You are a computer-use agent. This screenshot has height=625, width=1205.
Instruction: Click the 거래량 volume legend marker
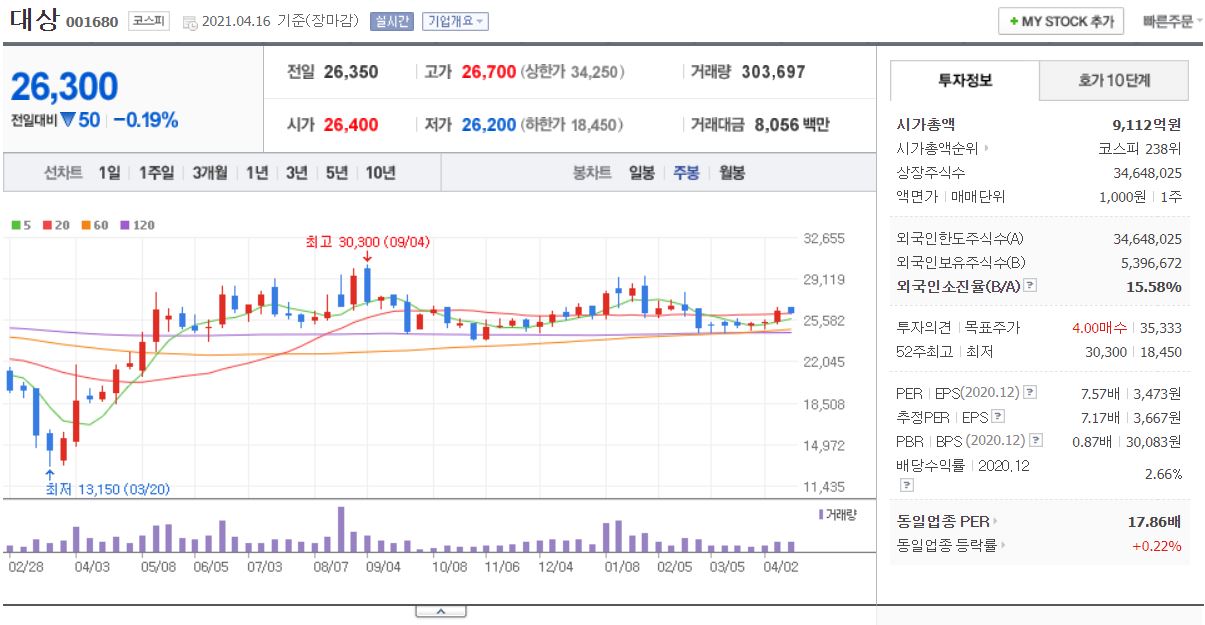(x=821, y=514)
